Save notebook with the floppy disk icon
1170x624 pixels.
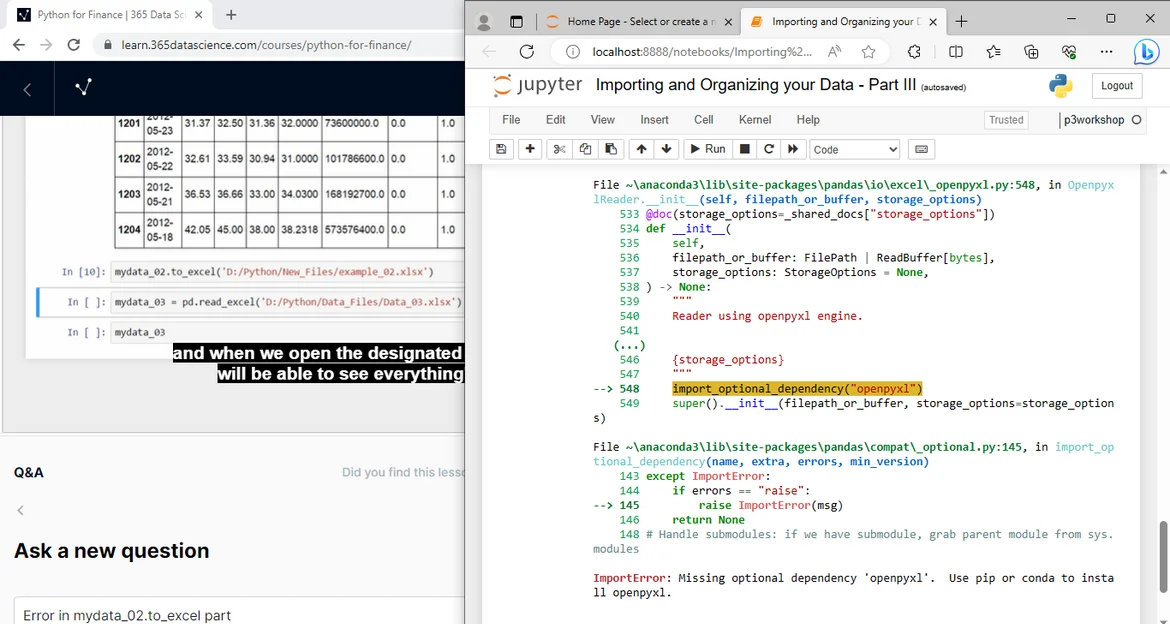(502, 149)
